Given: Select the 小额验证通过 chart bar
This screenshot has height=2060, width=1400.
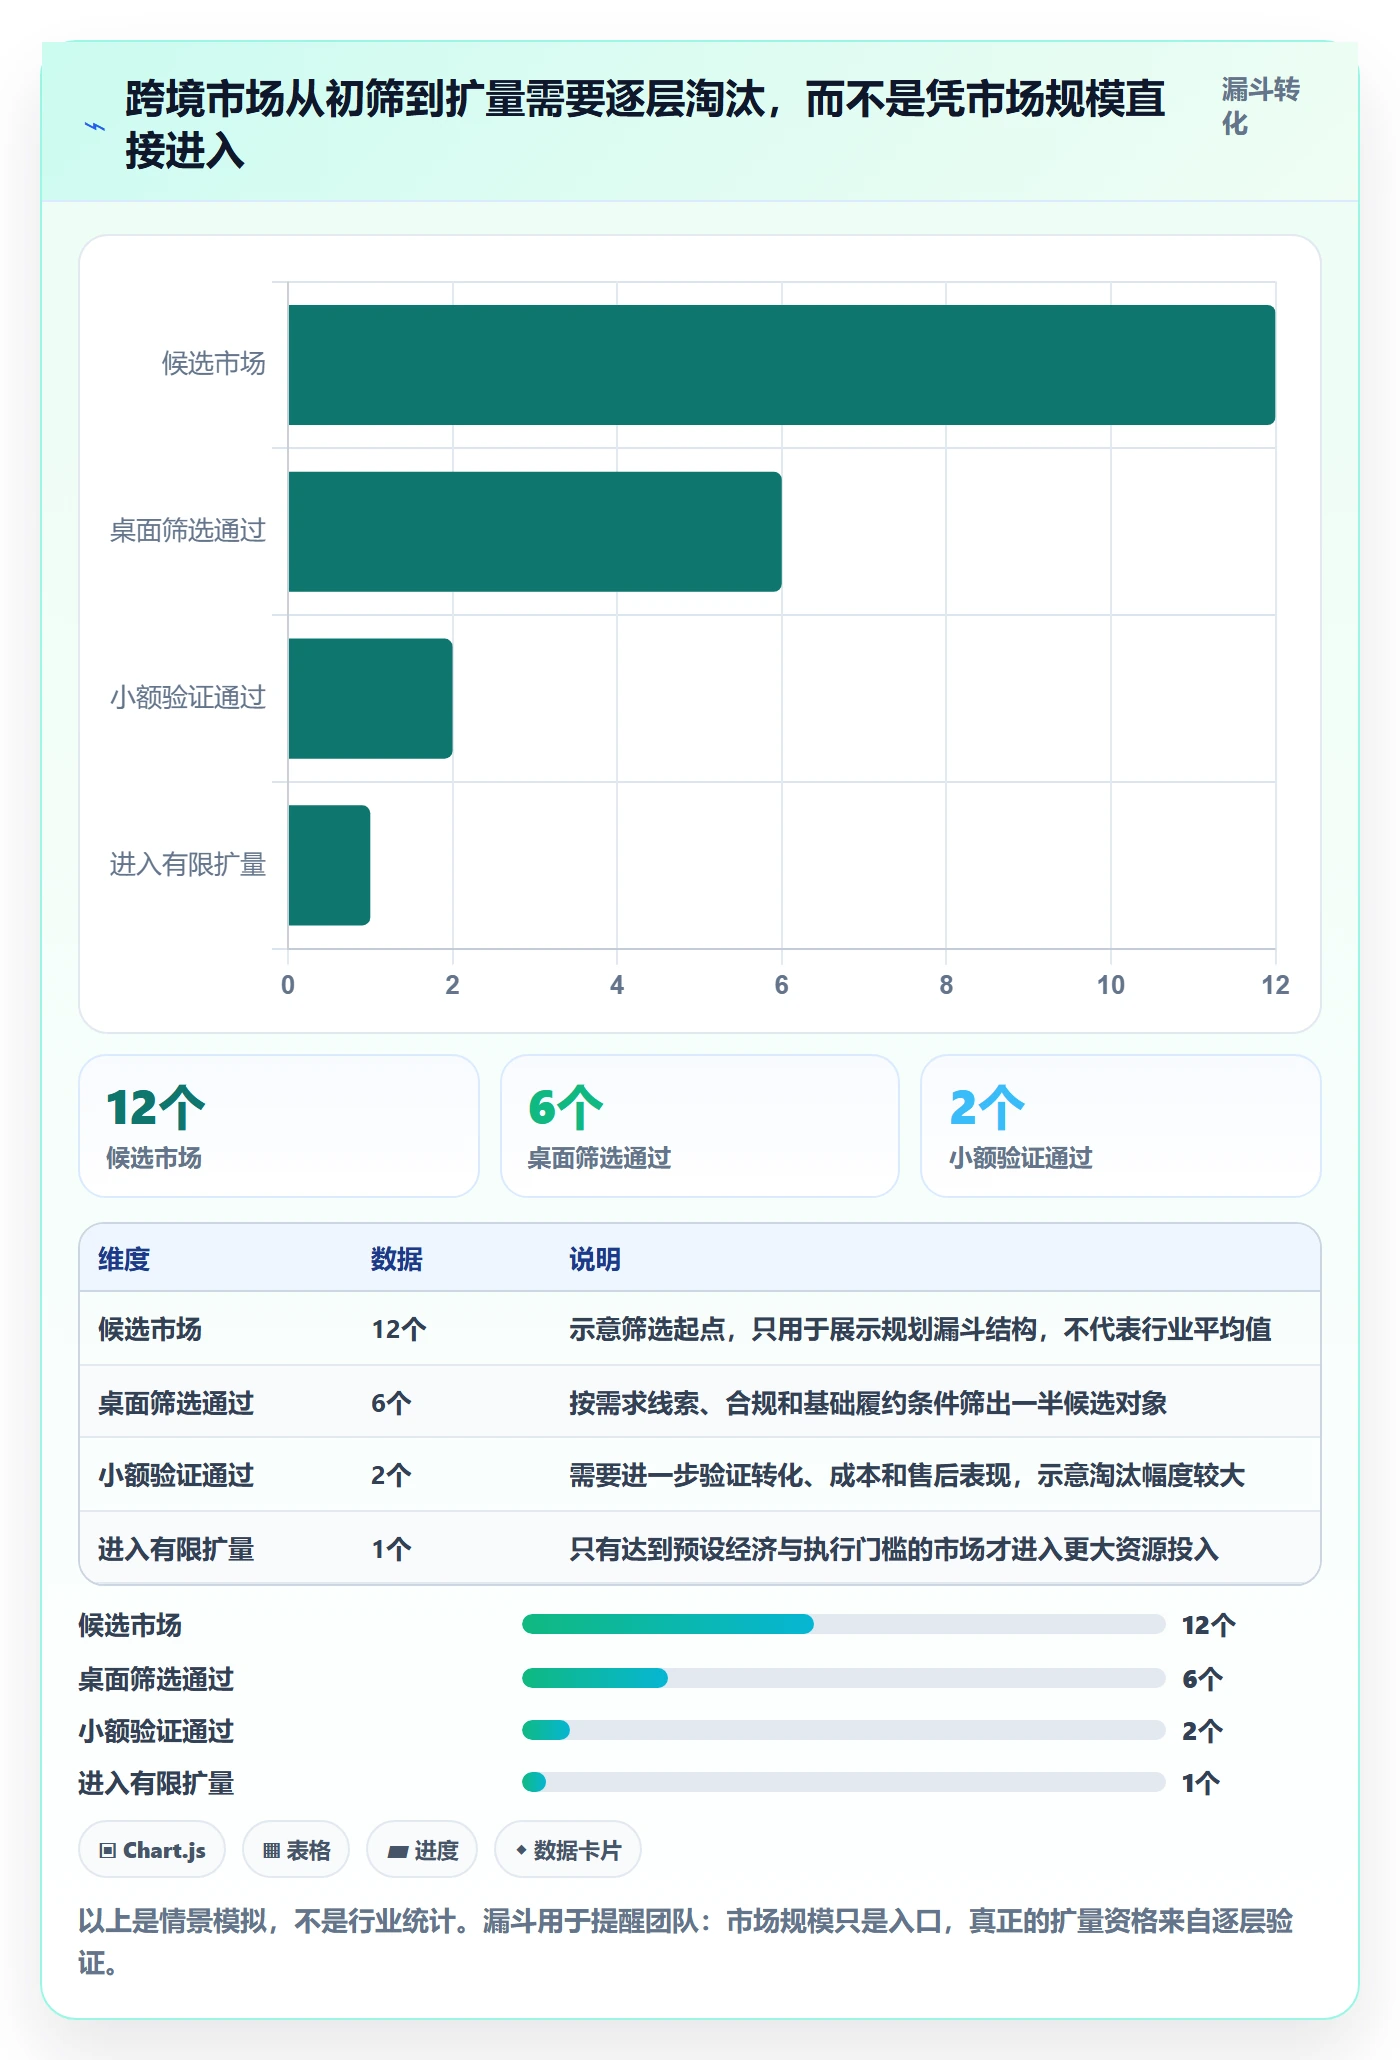Looking at the screenshot, I should [370, 699].
